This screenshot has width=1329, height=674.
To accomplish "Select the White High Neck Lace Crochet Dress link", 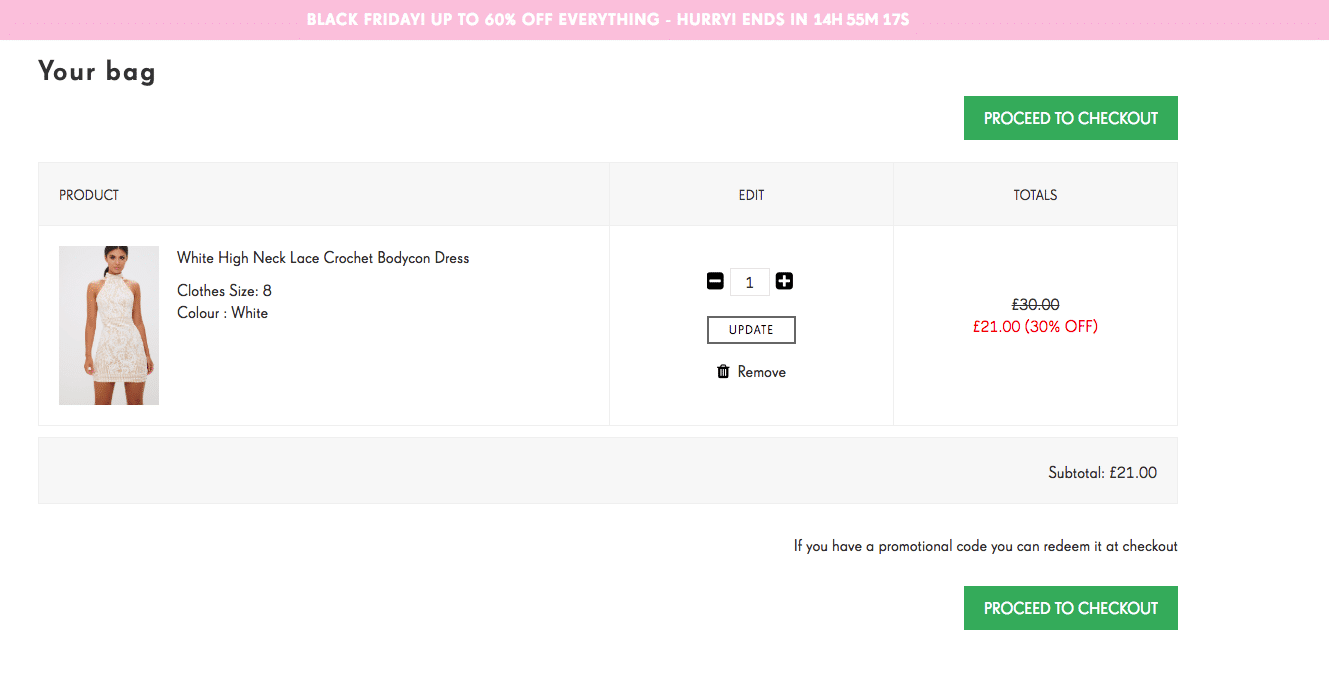I will tap(322, 257).
